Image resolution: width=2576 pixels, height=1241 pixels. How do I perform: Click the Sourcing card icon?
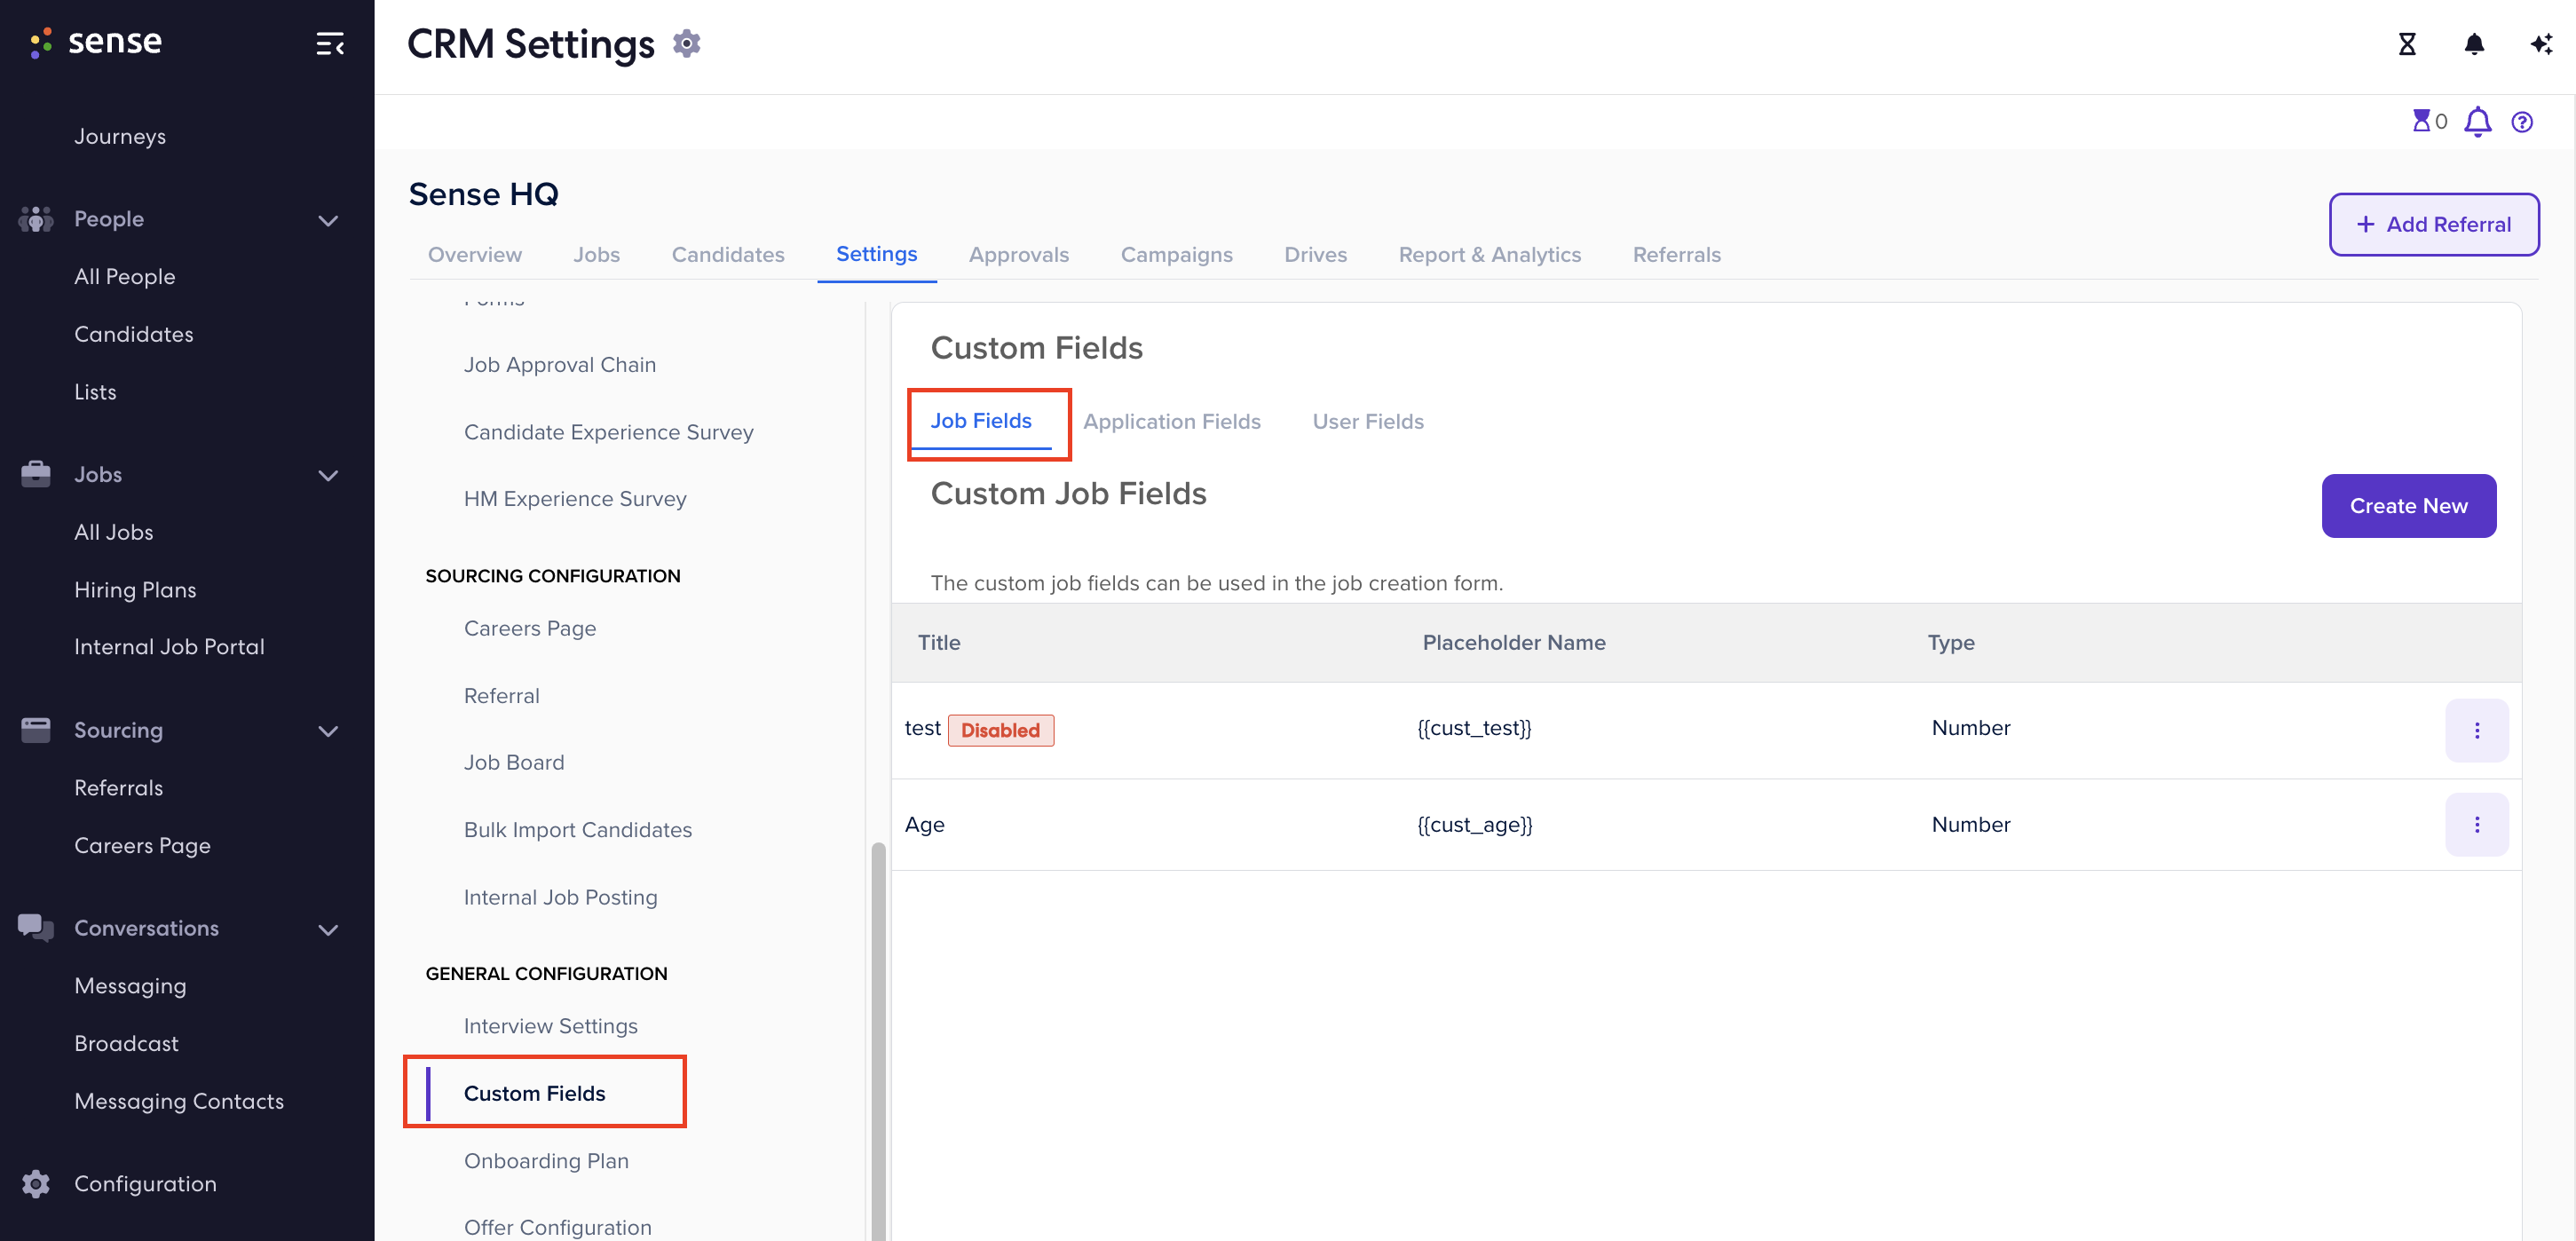(36, 730)
